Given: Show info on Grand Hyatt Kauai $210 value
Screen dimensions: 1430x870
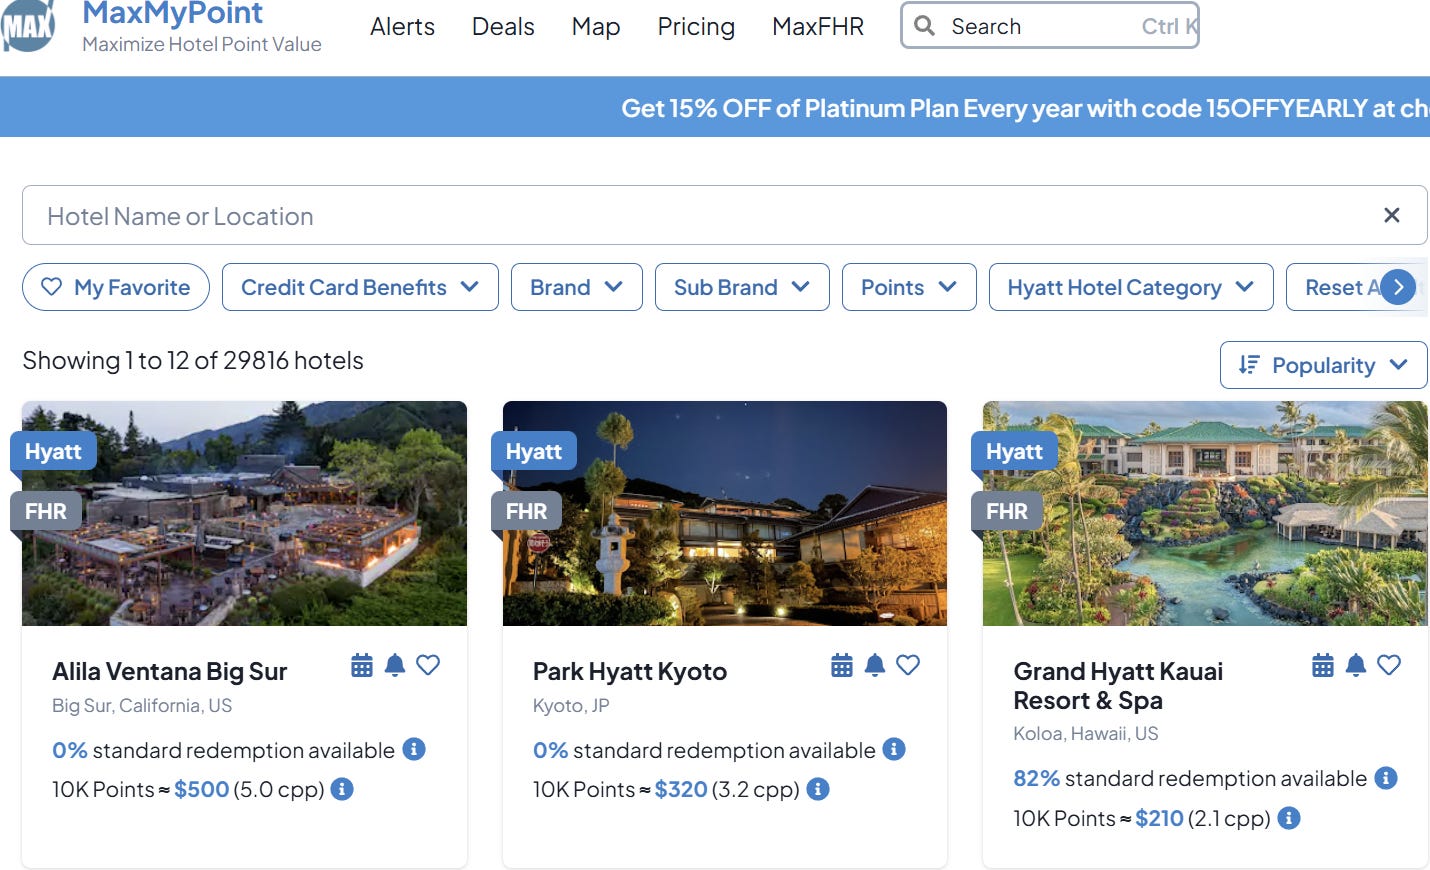Looking at the screenshot, I should click(x=1289, y=818).
